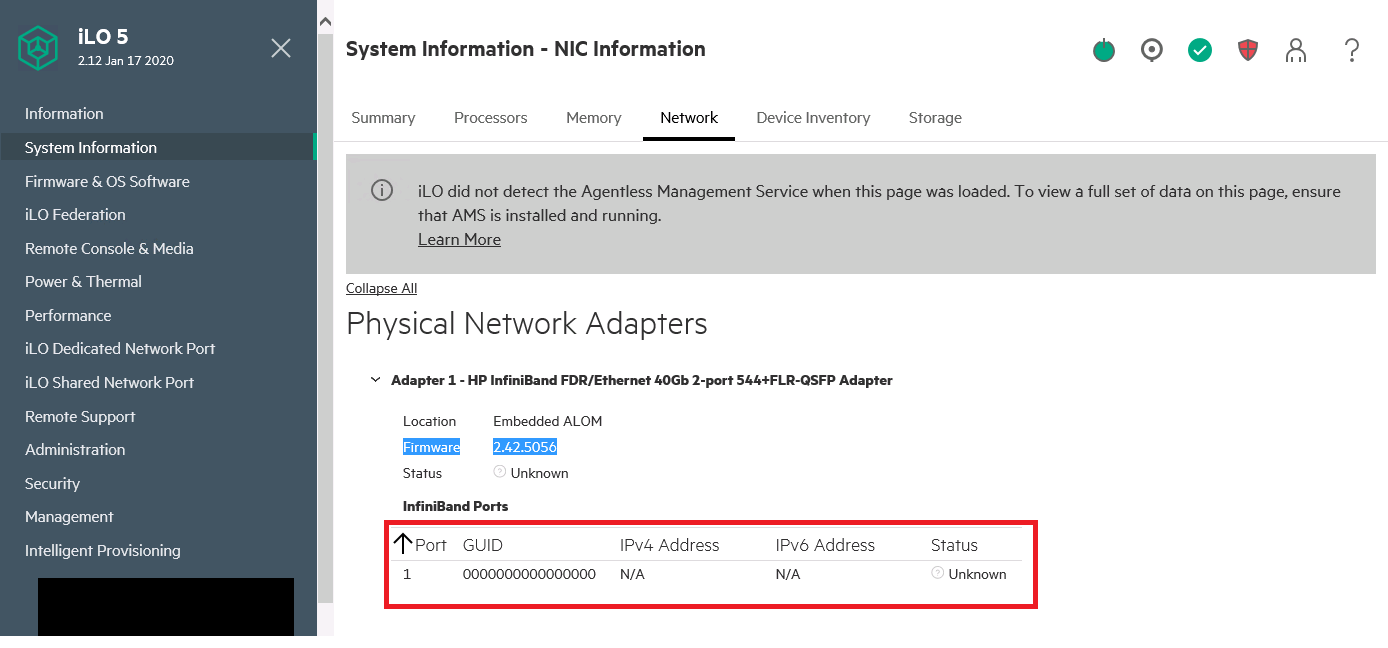The height and width of the screenshot is (648, 1388).
Task: Click the green system health checkmark icon
Action: (x=1200, y=50)
